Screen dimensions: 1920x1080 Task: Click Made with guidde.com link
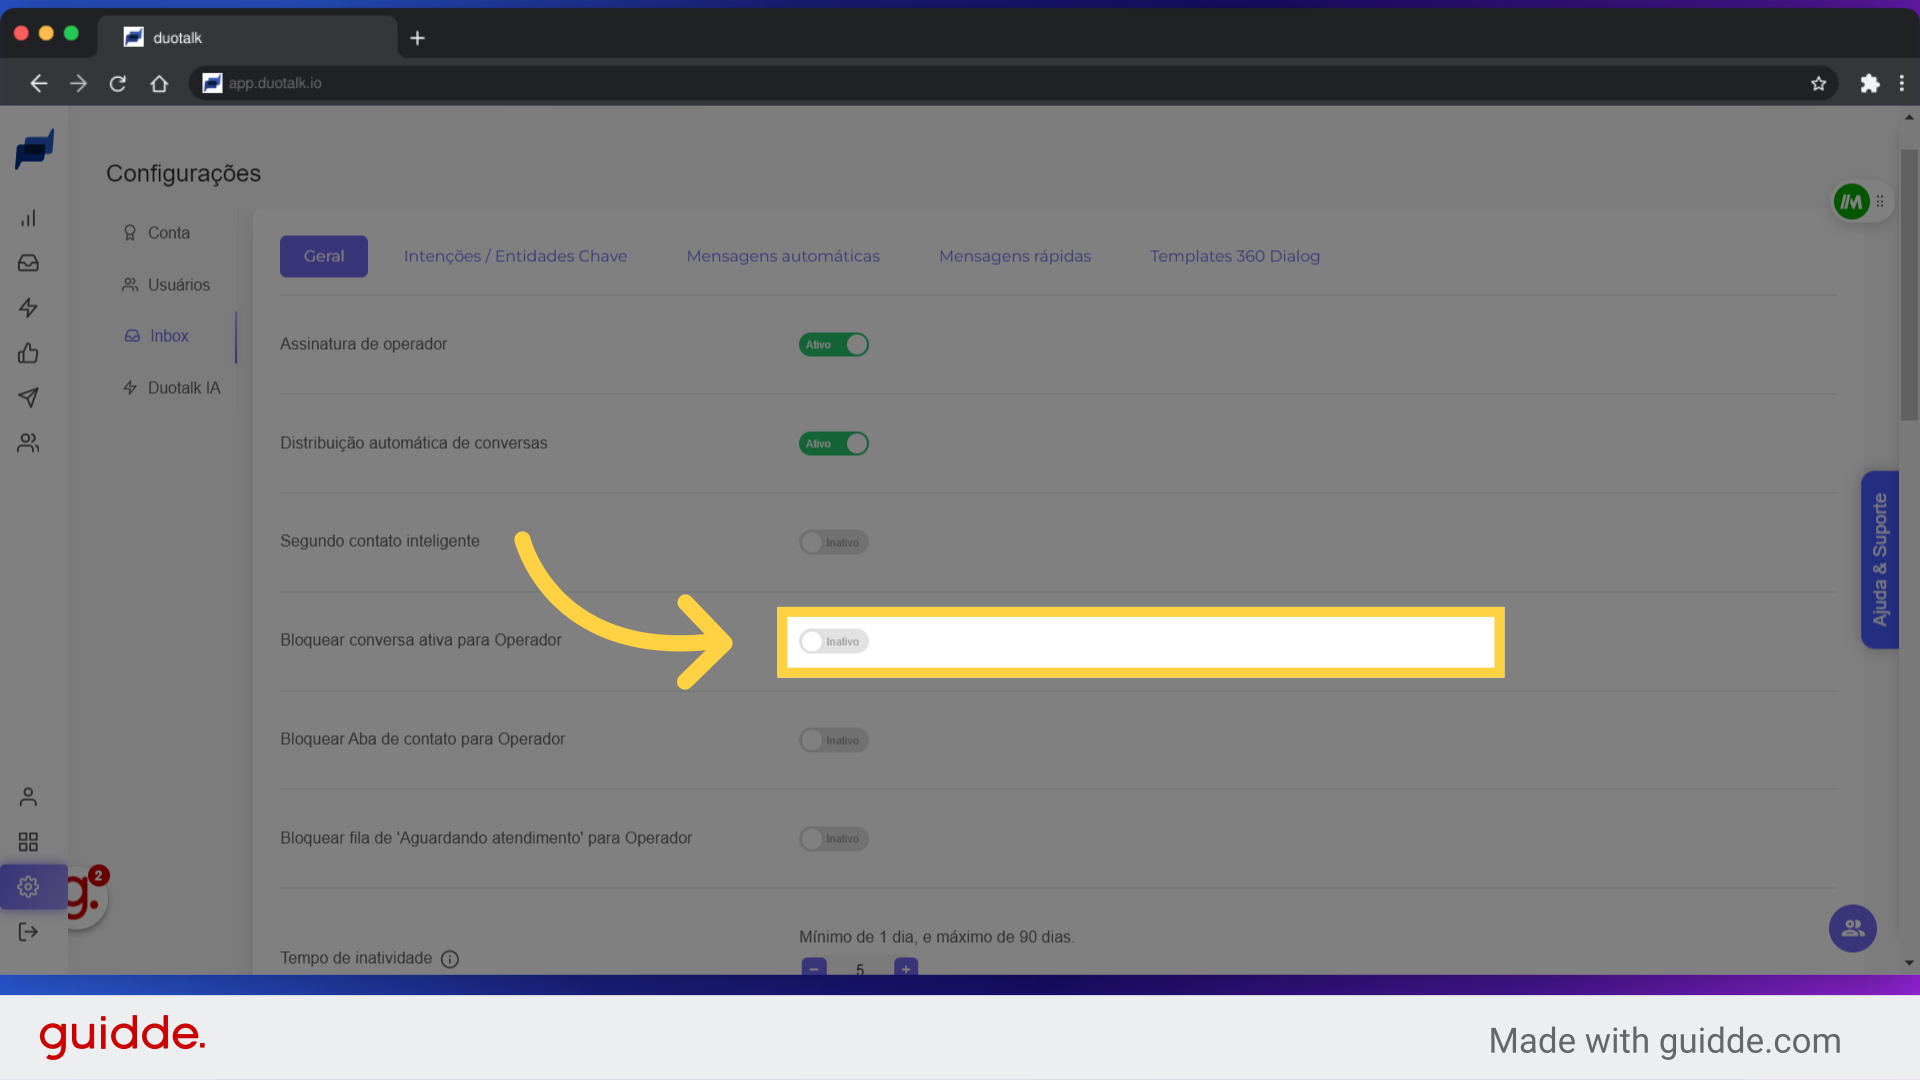1664,1041
